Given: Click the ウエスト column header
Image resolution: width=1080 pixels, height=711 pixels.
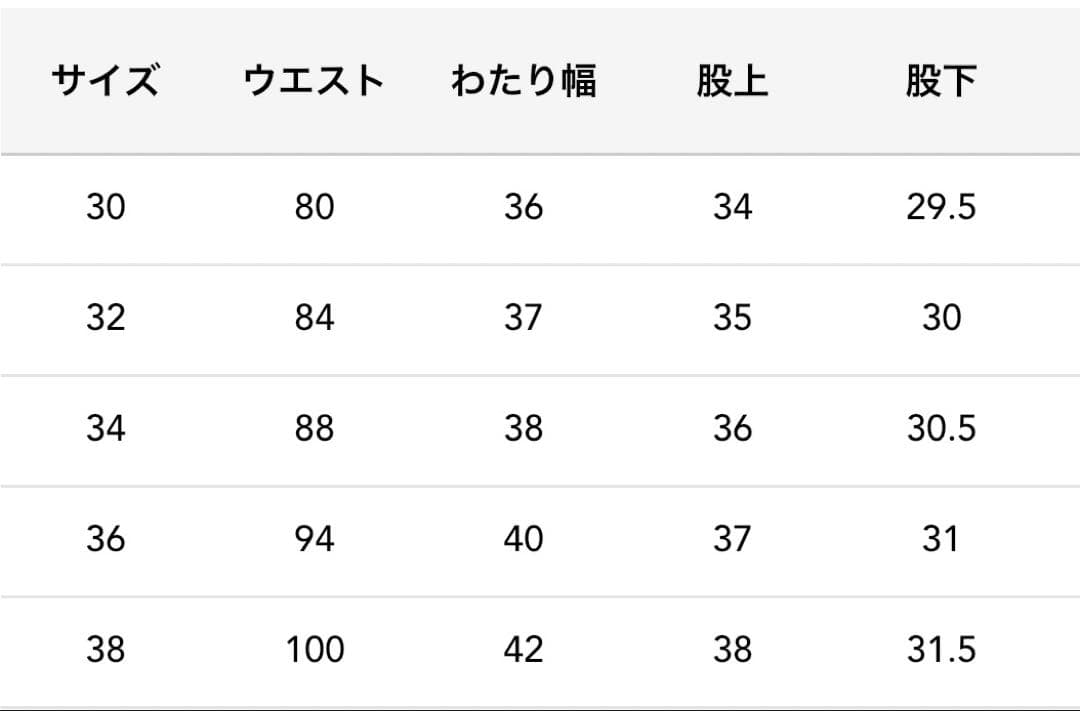Looking at the screenshot, I should [x=314, y=81].
